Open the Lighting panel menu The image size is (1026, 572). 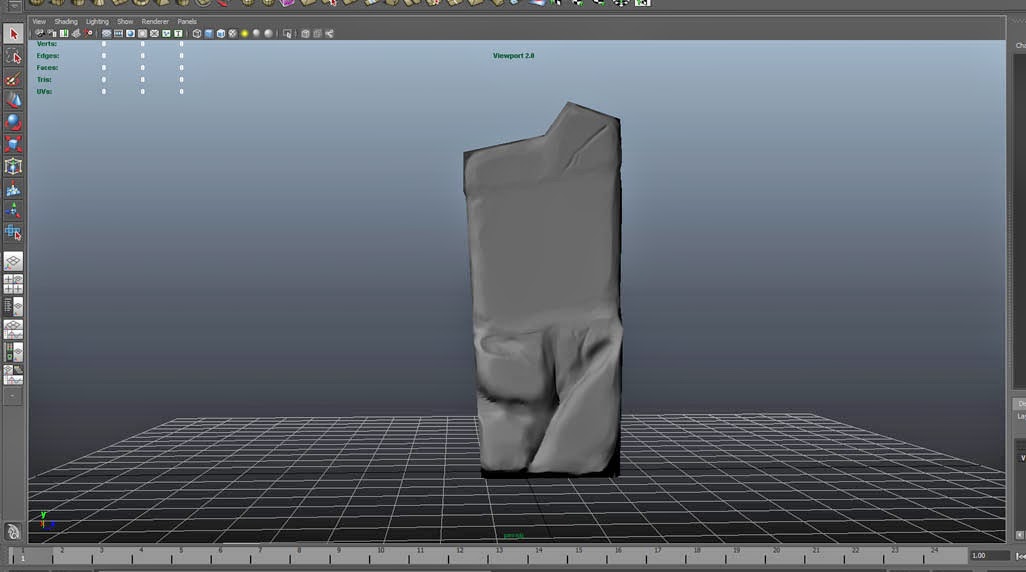pyautogui.click(x=97, y=22)
